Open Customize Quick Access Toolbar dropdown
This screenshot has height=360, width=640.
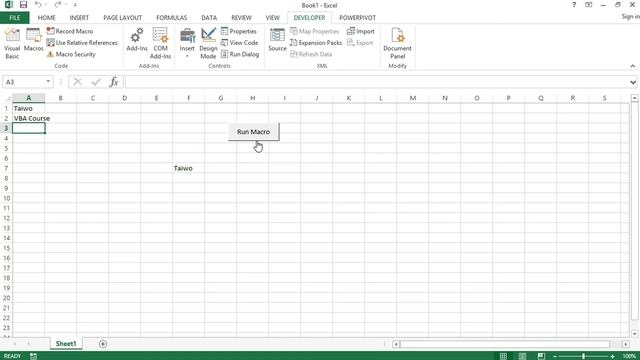[75, 5]
